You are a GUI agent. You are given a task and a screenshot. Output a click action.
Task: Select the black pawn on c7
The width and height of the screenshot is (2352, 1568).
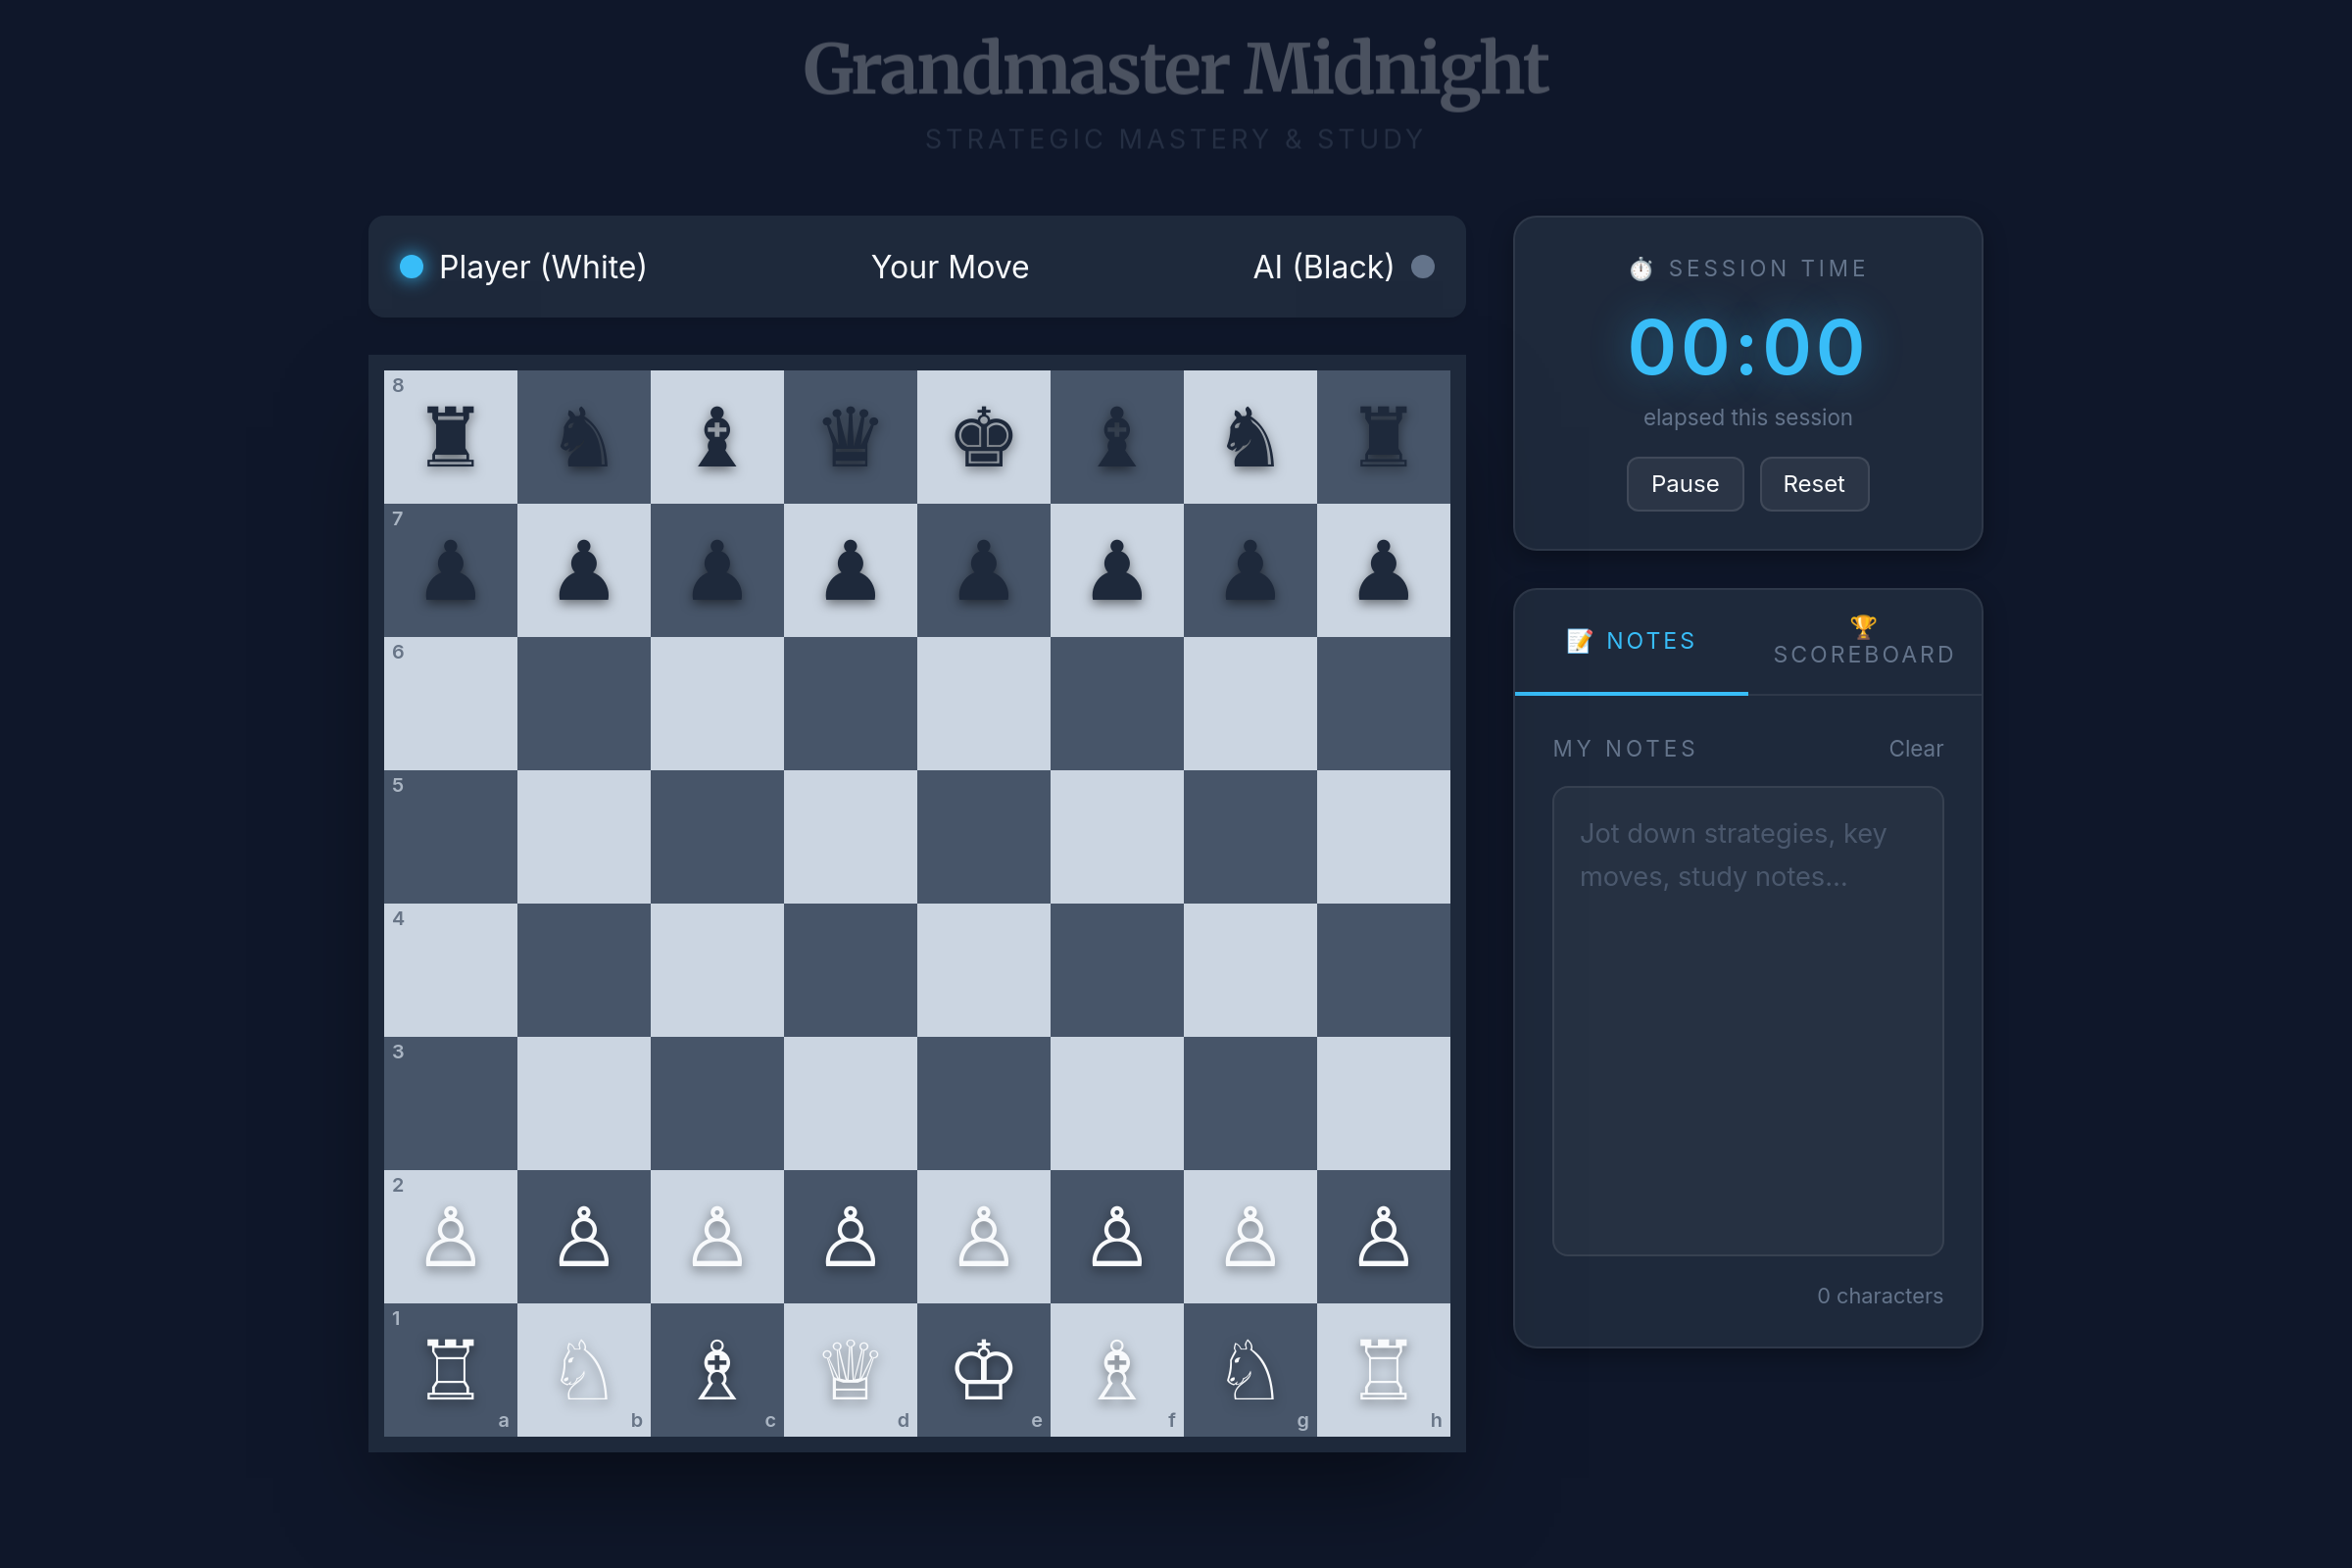point(717,570)
